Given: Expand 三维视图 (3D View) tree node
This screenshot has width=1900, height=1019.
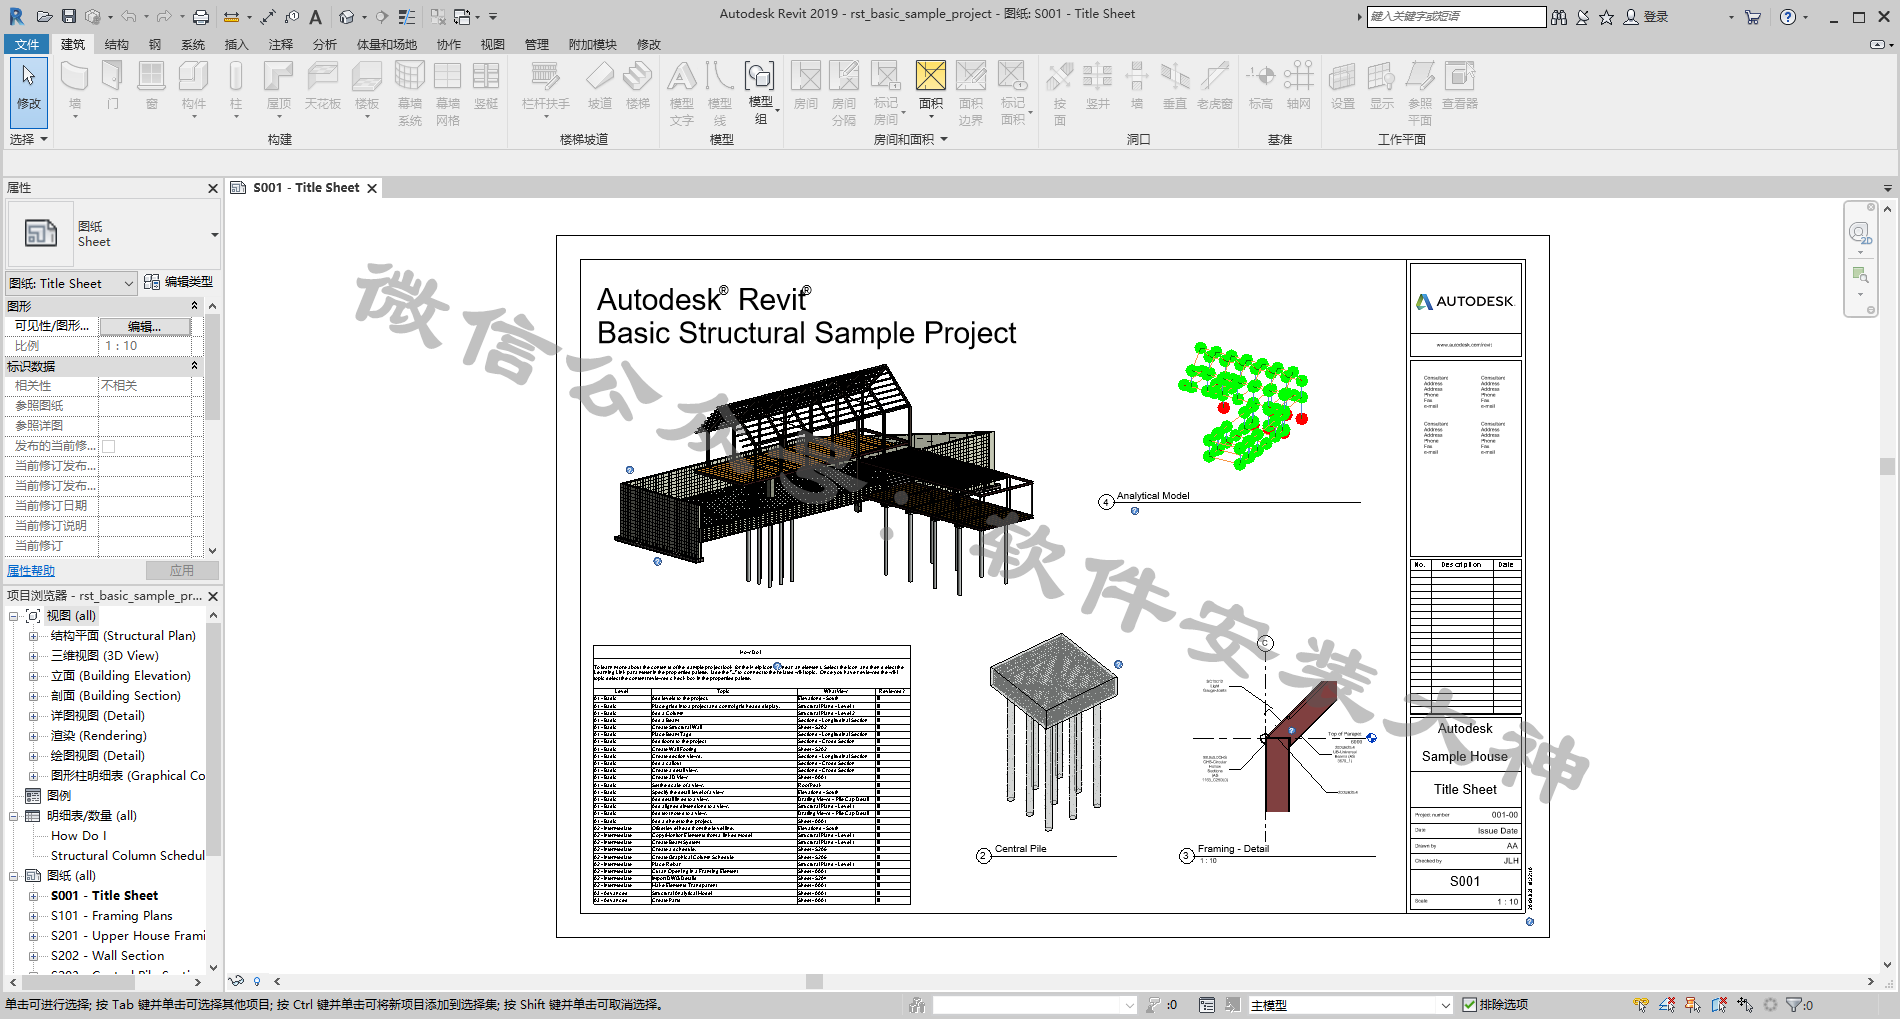Looking at the screenshot, I should [33, 656].
